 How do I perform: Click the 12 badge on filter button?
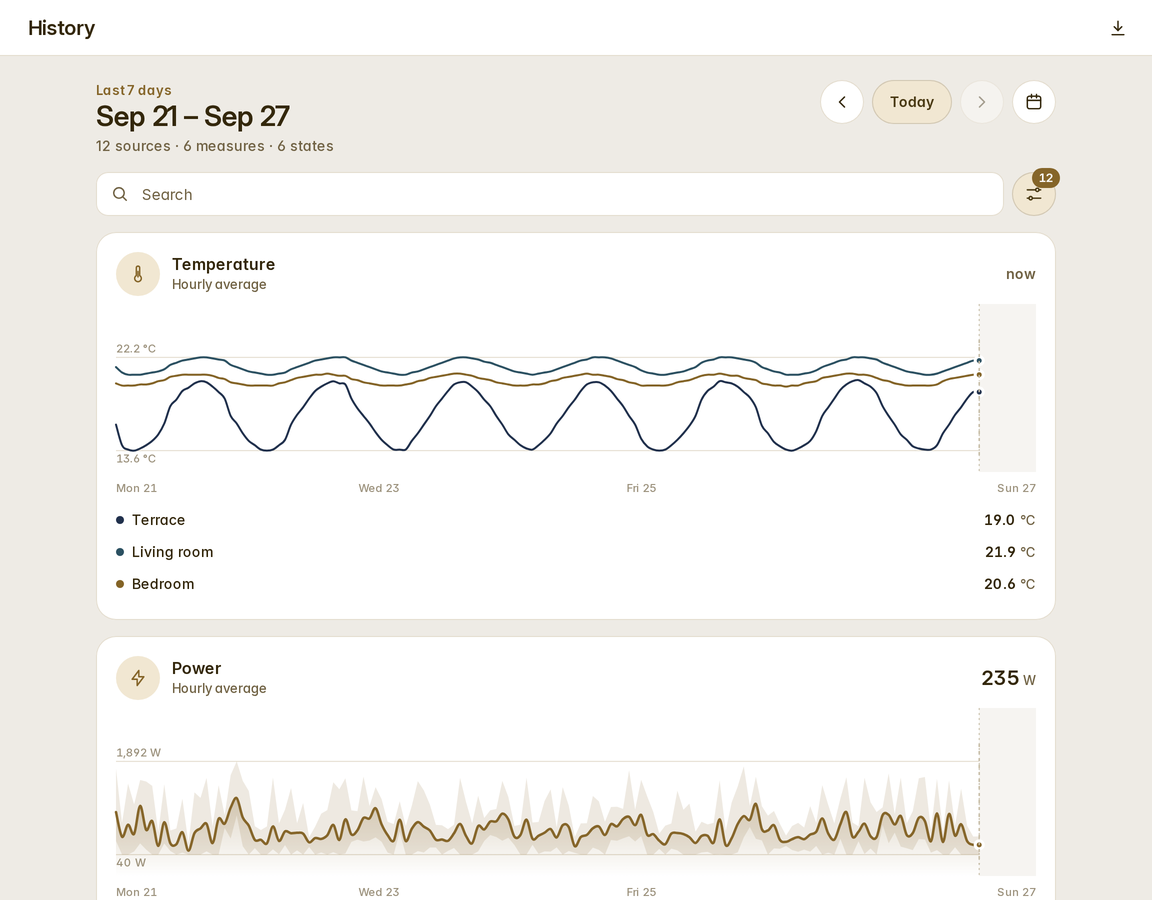[x=1045, y=178]
